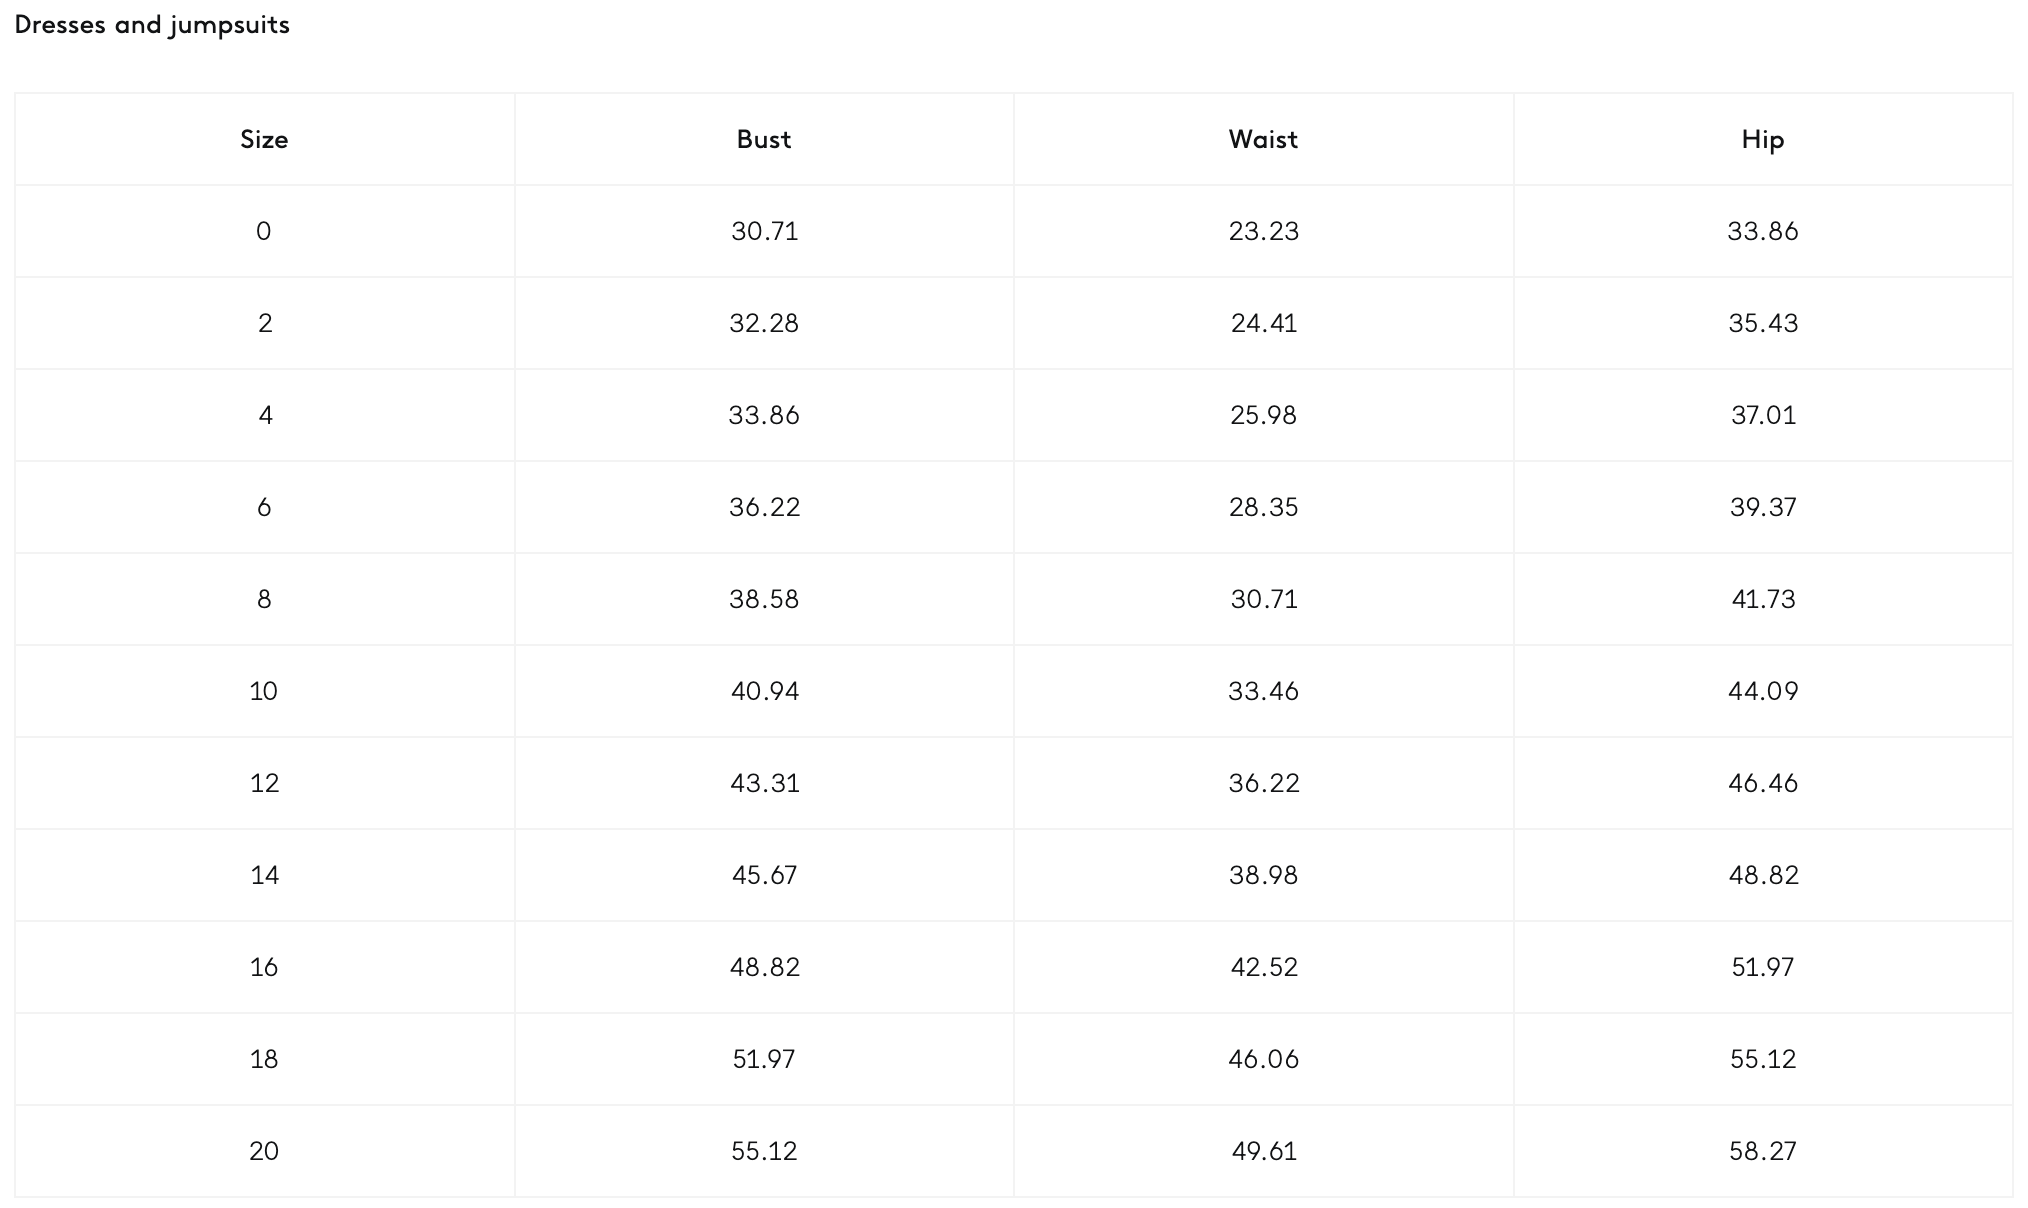Click the waist value 38.98
The width and height of the screenshot is (2028, 1208).
point(1263,875)
